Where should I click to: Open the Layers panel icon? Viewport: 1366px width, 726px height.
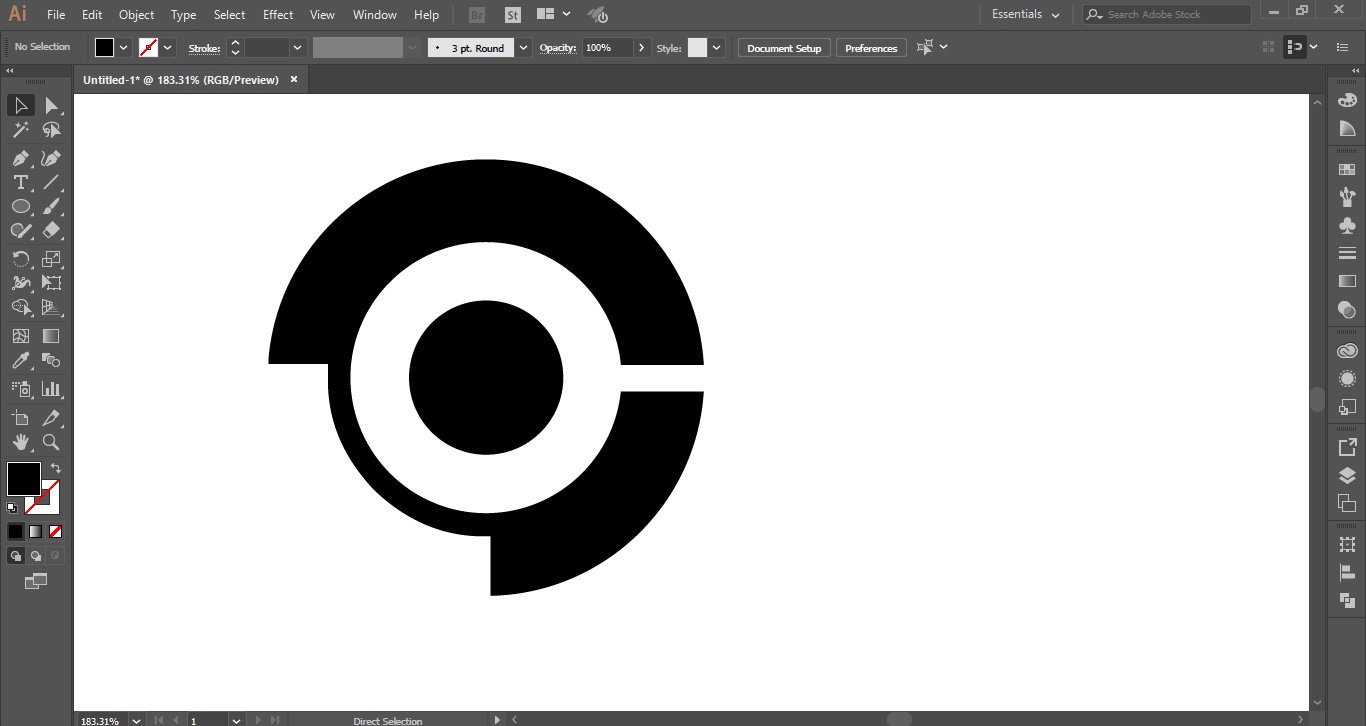point(1347,475)
